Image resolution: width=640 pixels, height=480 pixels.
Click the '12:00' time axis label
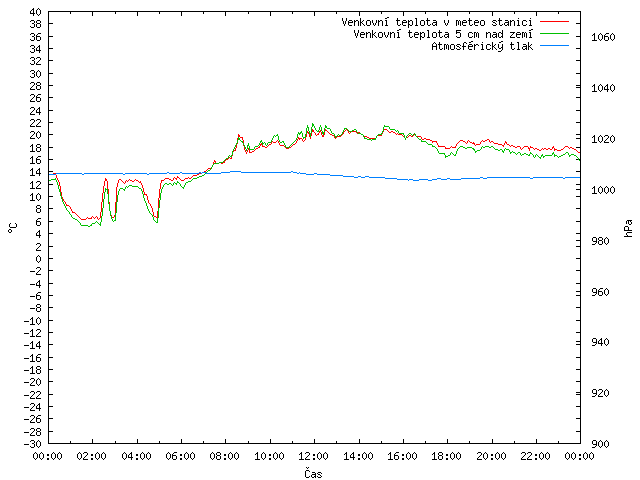point(313,456)
